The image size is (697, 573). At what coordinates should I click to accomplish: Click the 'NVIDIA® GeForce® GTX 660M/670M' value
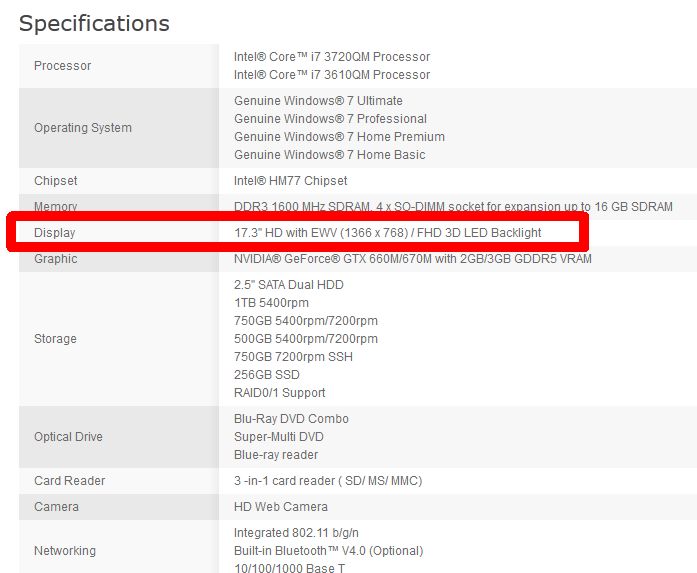tap(413, 259)
